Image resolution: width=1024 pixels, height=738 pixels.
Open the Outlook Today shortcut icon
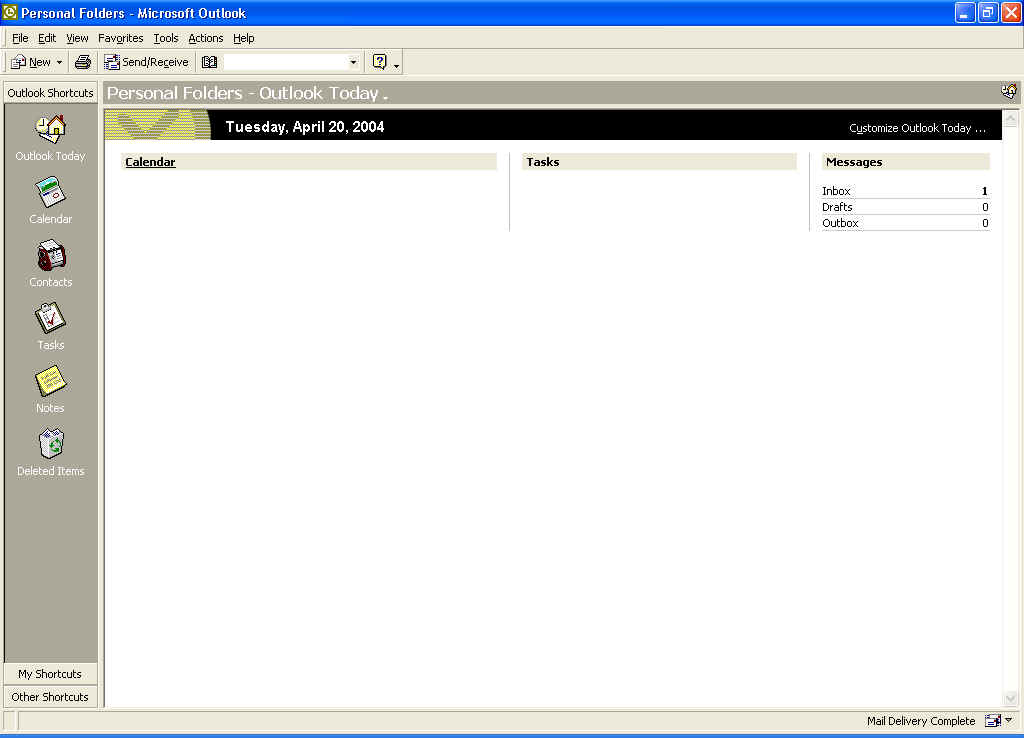[x=50, y=129]
